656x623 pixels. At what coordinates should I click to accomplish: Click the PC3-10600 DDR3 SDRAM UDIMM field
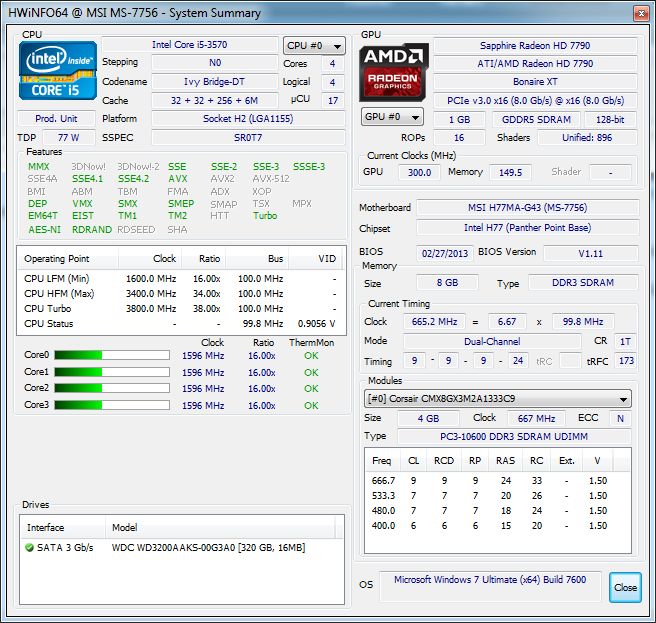[x=514, y=436]
